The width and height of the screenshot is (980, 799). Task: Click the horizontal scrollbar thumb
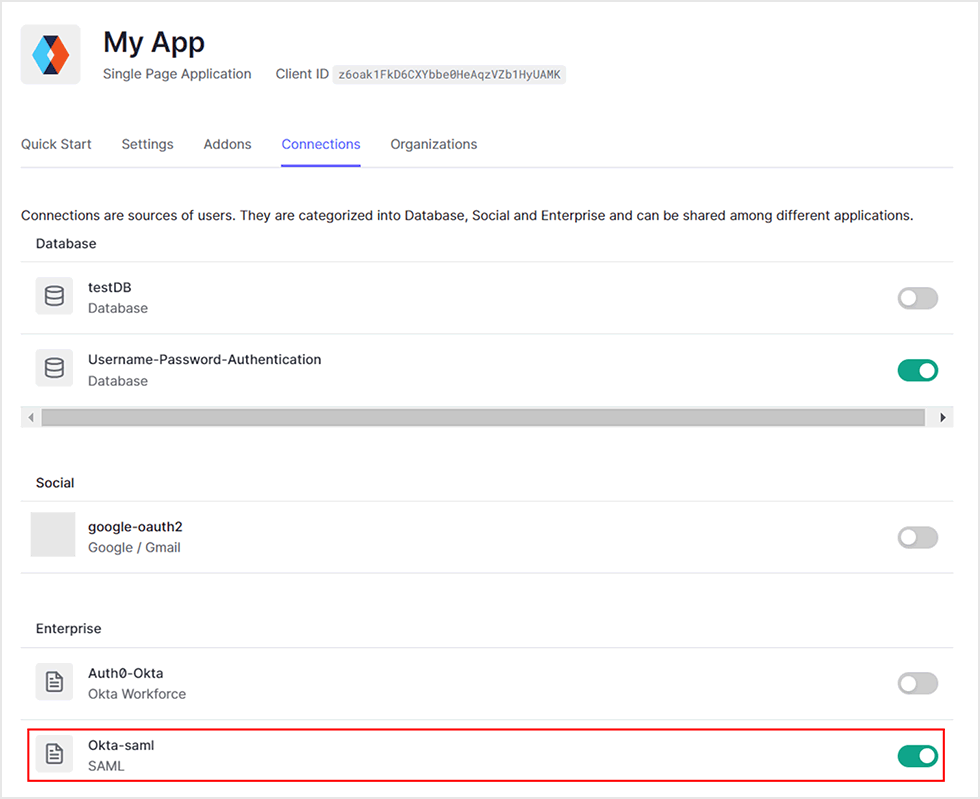point(482,417)
